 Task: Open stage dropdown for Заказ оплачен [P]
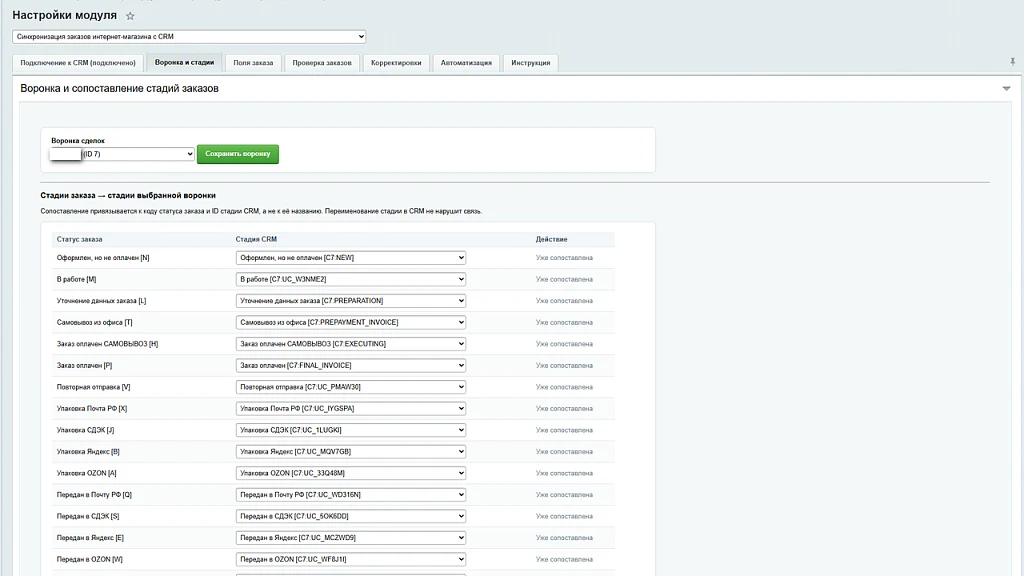pyautogui.click(x=351, y=366)
